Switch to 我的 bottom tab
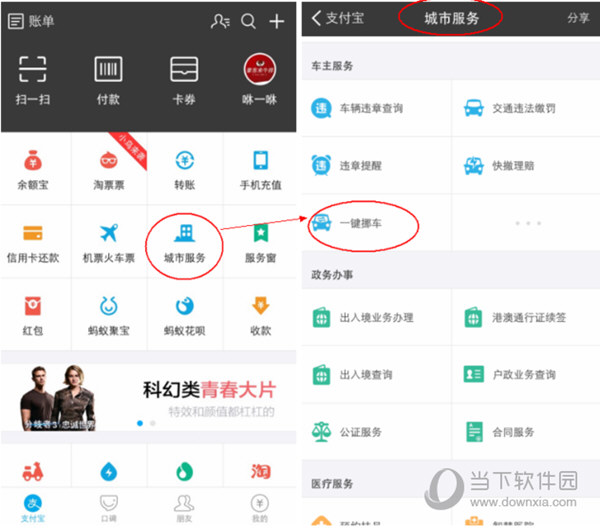This screenshot has width=600, height=530. click(x=260, y=509)
